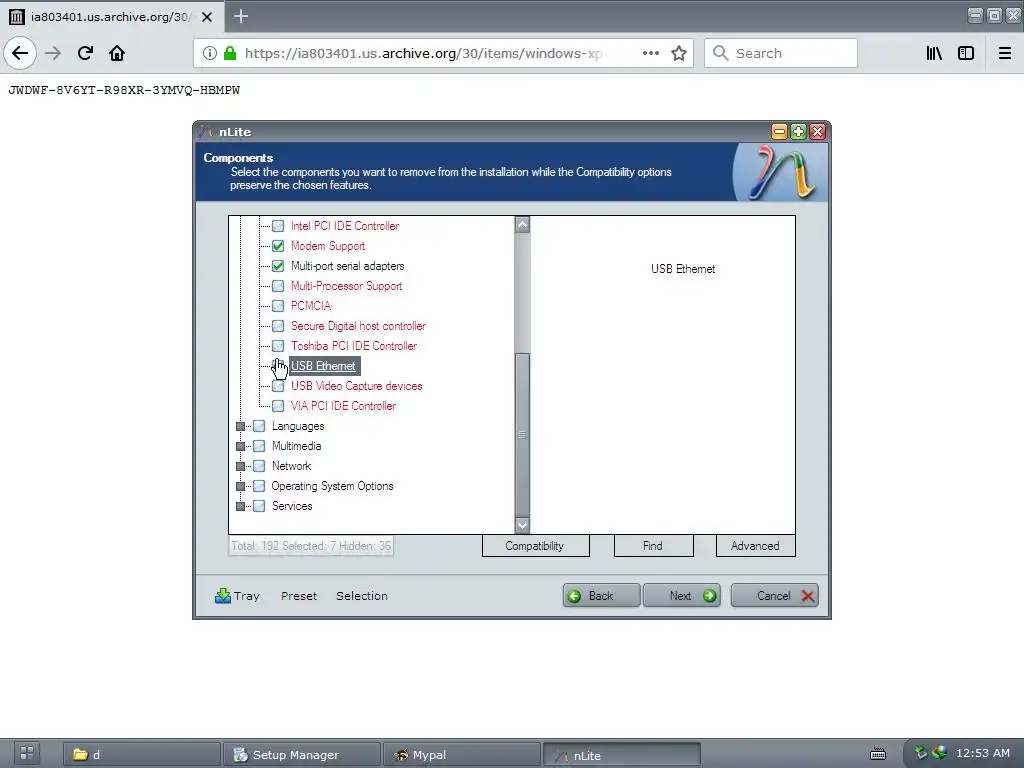Check Secure Digital host controller

coord(278,326)
